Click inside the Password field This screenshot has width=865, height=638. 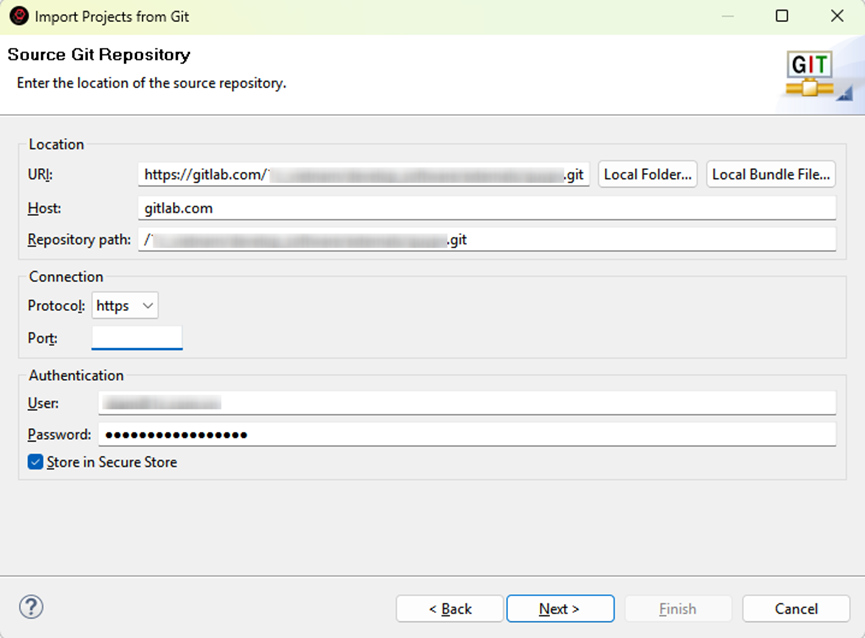tap(466, 435)
